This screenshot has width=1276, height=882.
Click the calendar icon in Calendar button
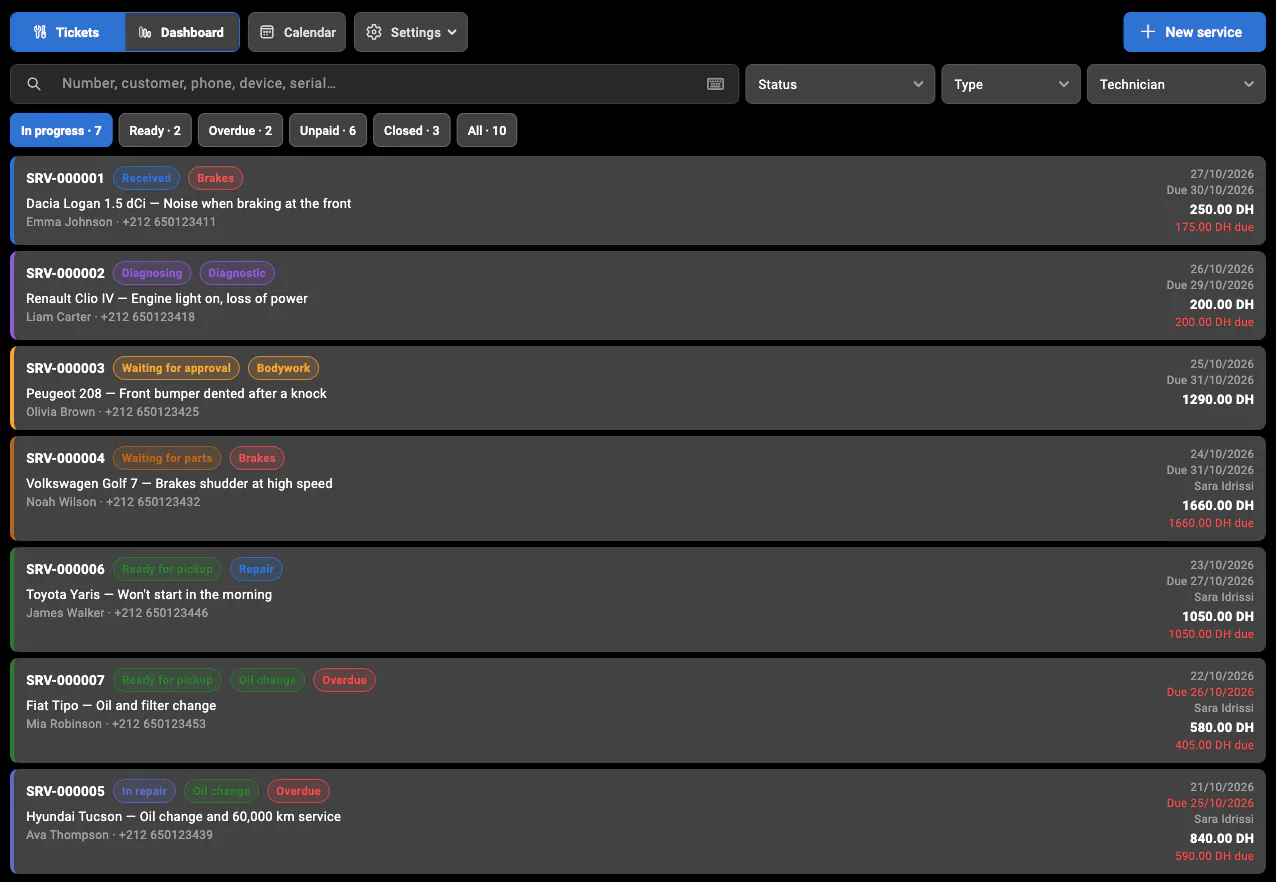[267, 32]
